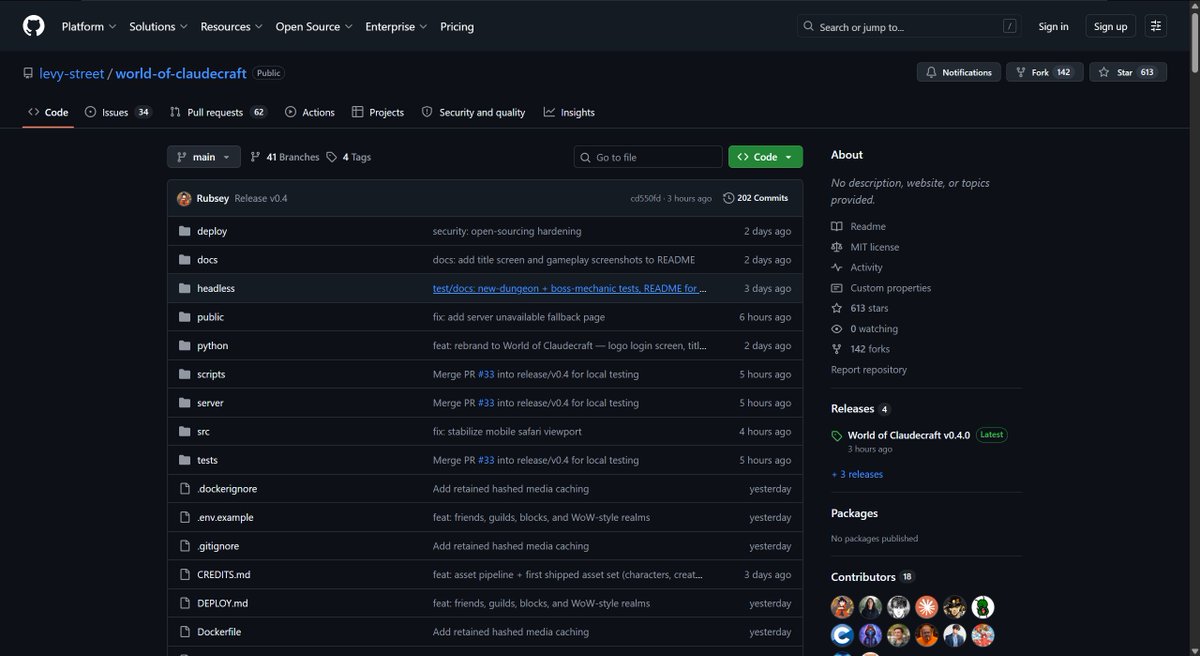View the 41 Branches link
The image size is (1200, 656).
point(285,157)
